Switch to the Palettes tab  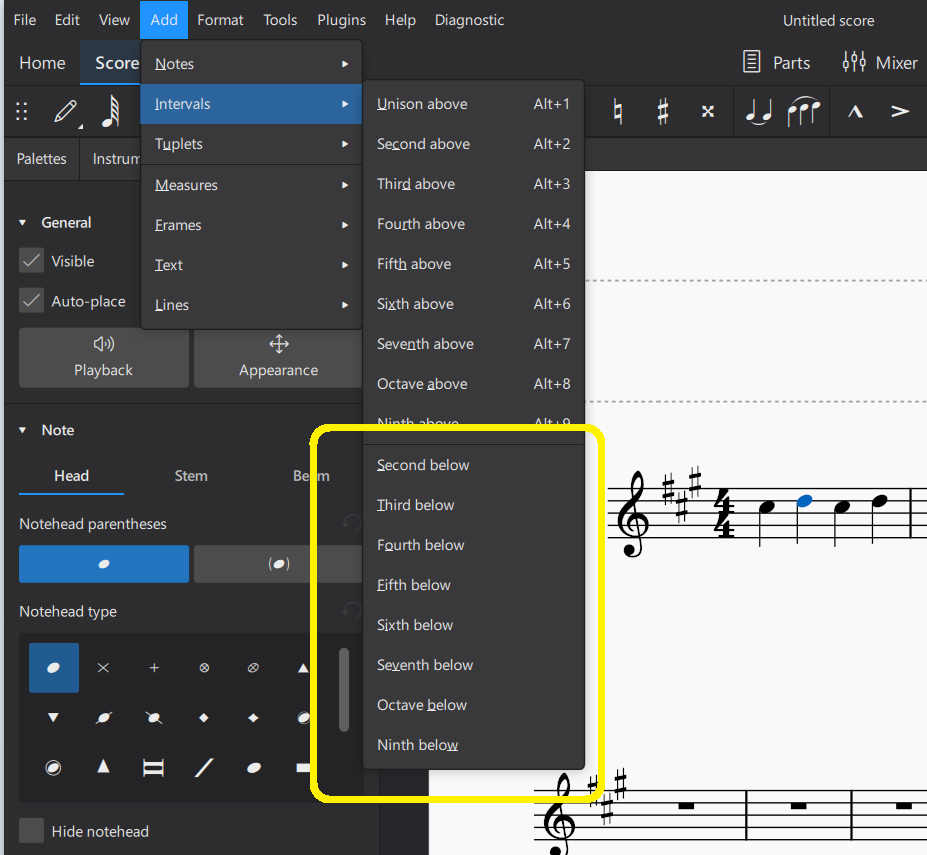click(x=41, y=158)
